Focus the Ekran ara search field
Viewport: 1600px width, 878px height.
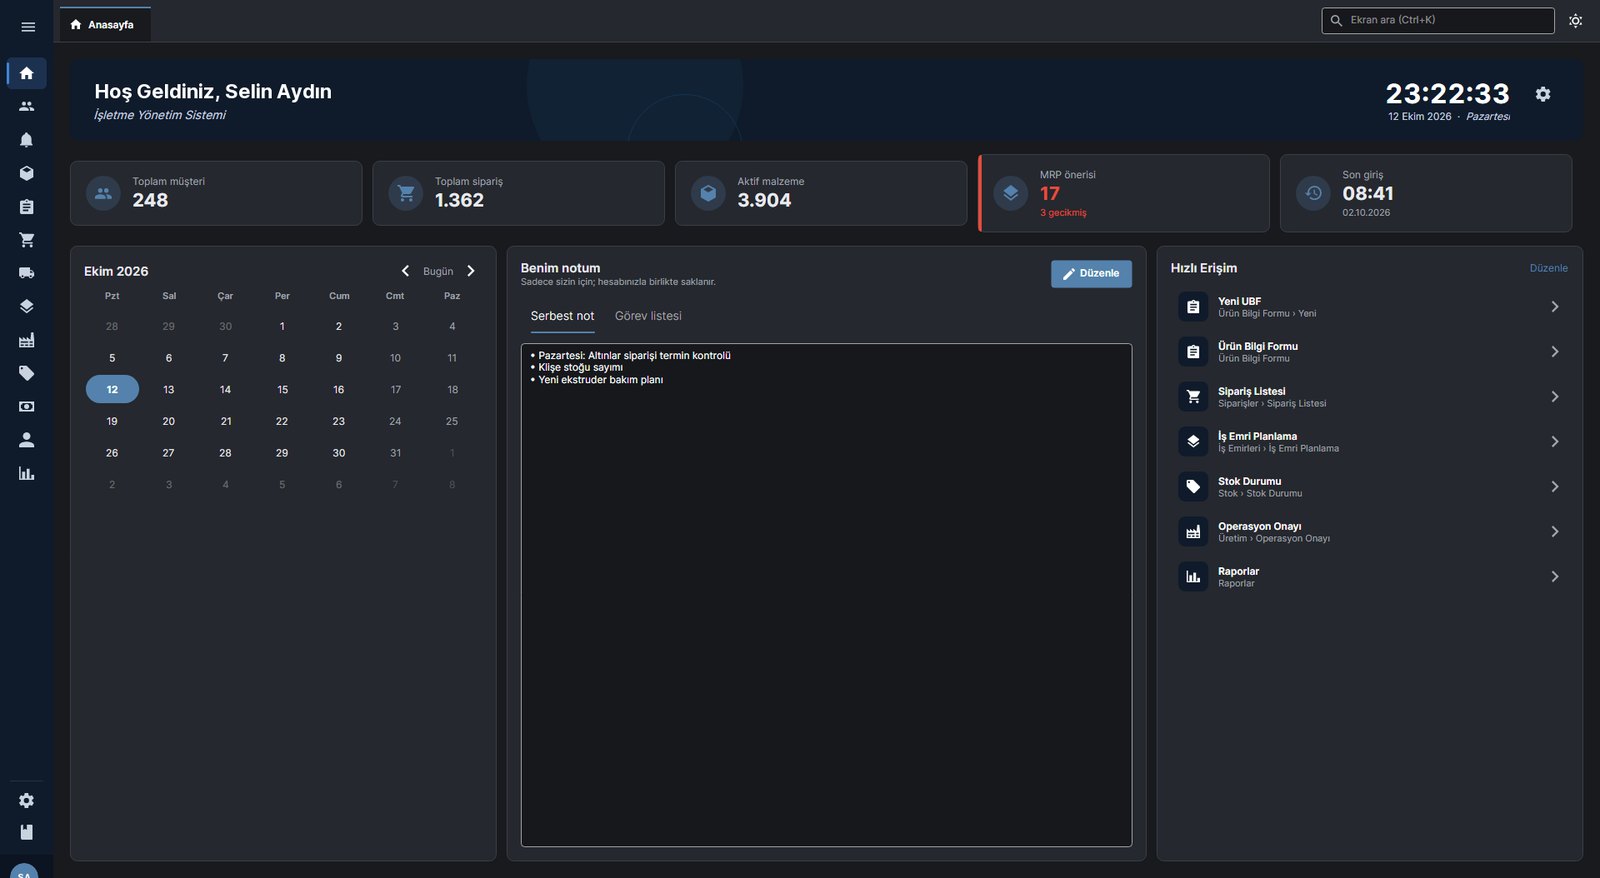pyautogui.click(x=1438, y=20)
